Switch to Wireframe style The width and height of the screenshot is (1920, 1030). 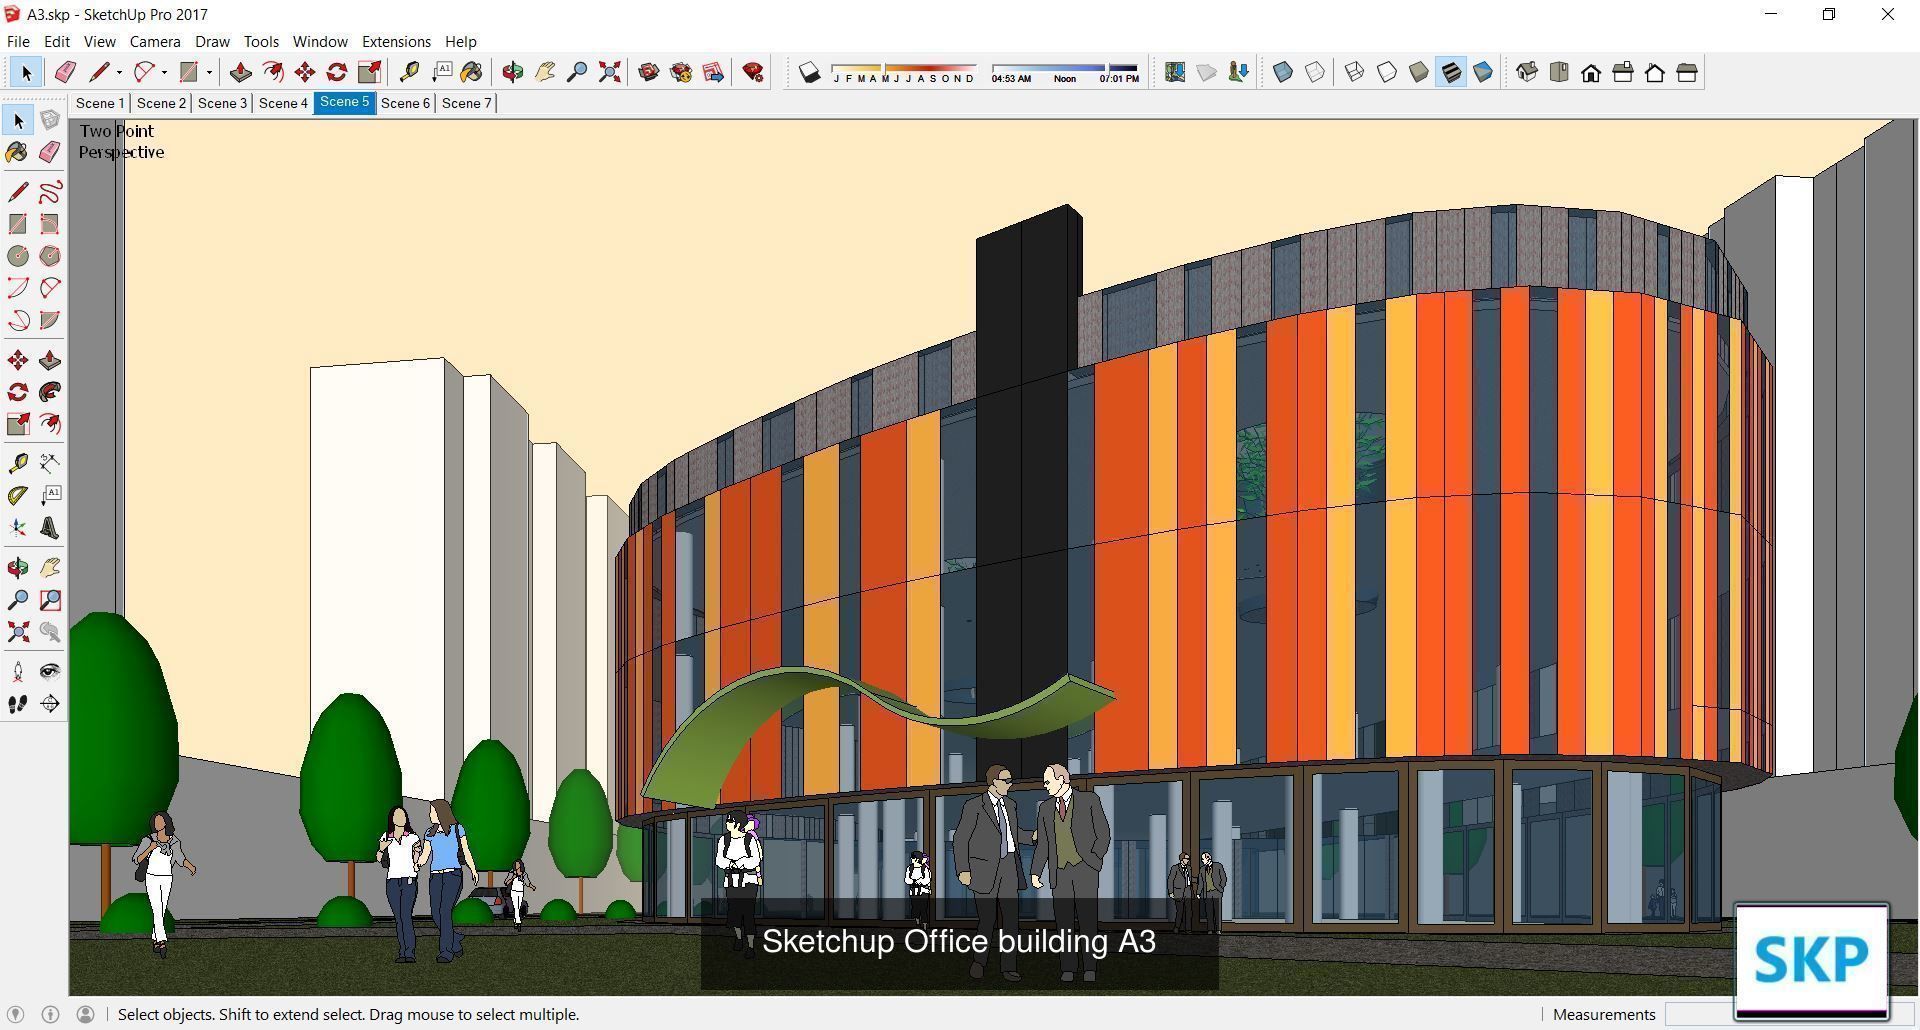[x=1355, y=72]
